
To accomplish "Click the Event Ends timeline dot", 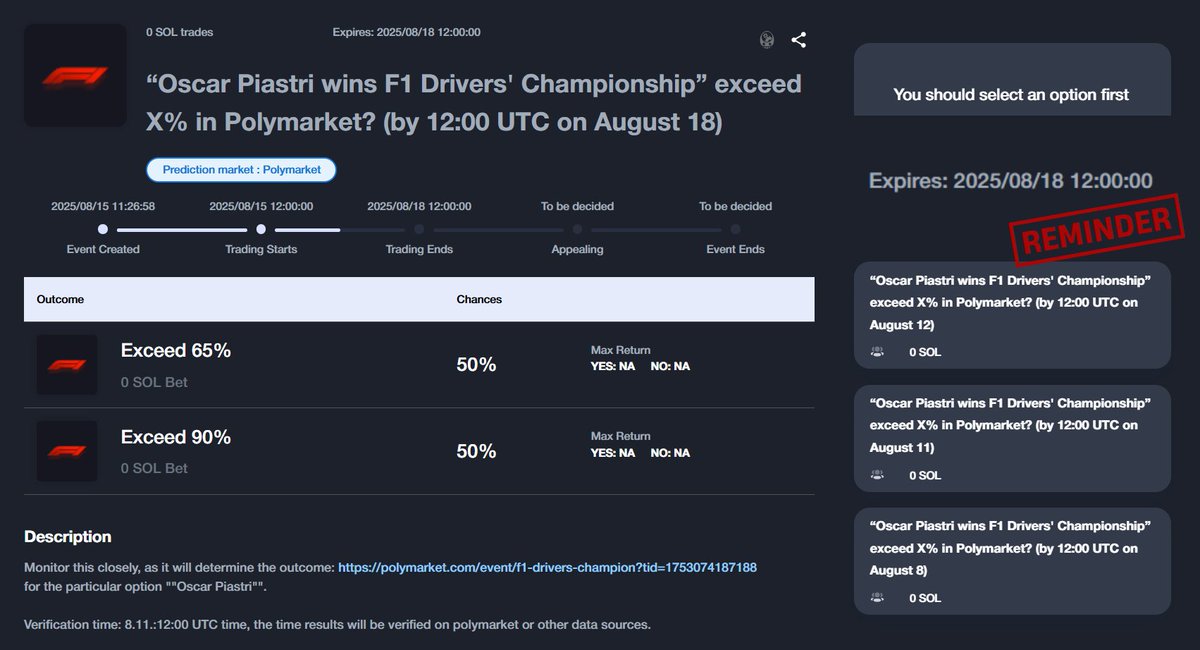I will [x=735, y=229].
